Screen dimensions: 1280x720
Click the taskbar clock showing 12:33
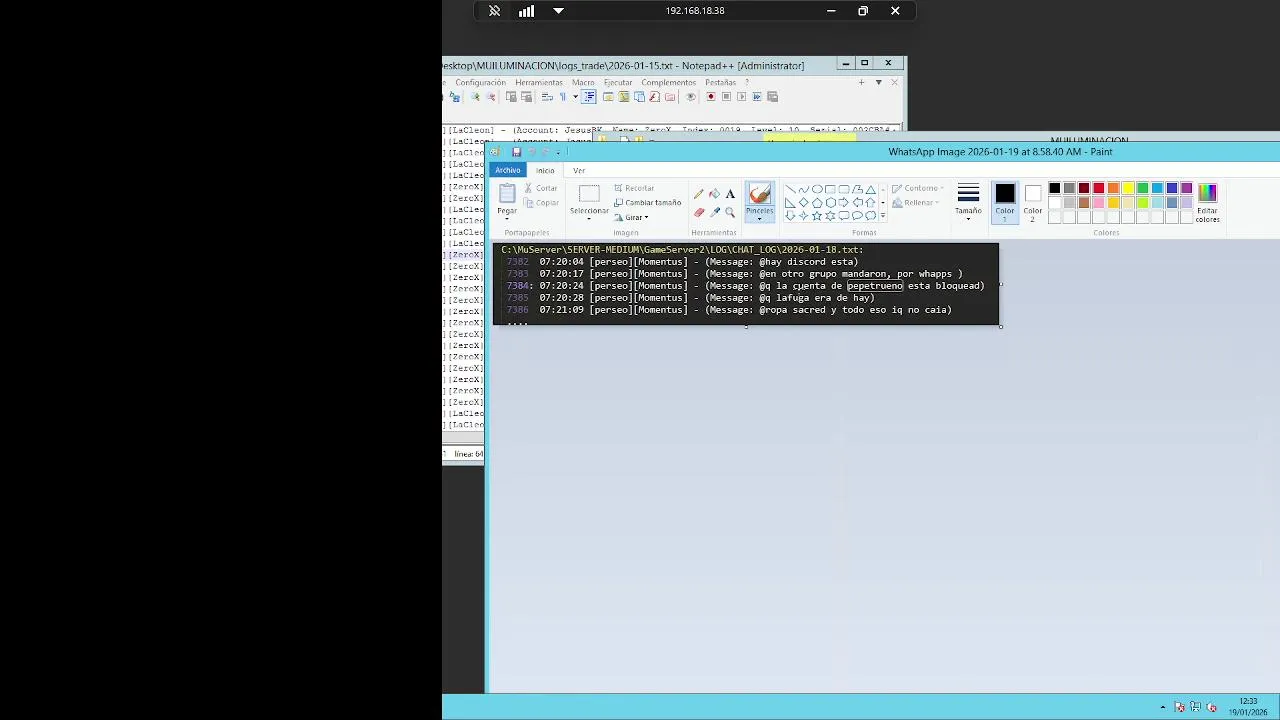[x=1248, y=706]
